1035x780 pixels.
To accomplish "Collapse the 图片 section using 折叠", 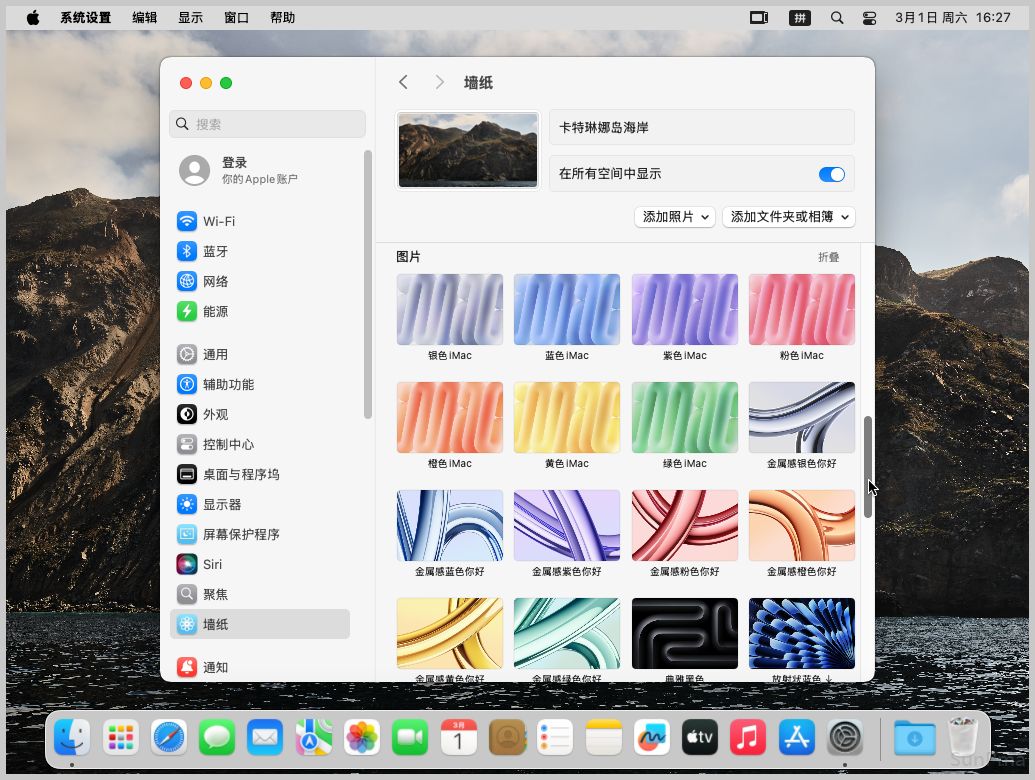I will pyautogui.click(x=828, y=257).
